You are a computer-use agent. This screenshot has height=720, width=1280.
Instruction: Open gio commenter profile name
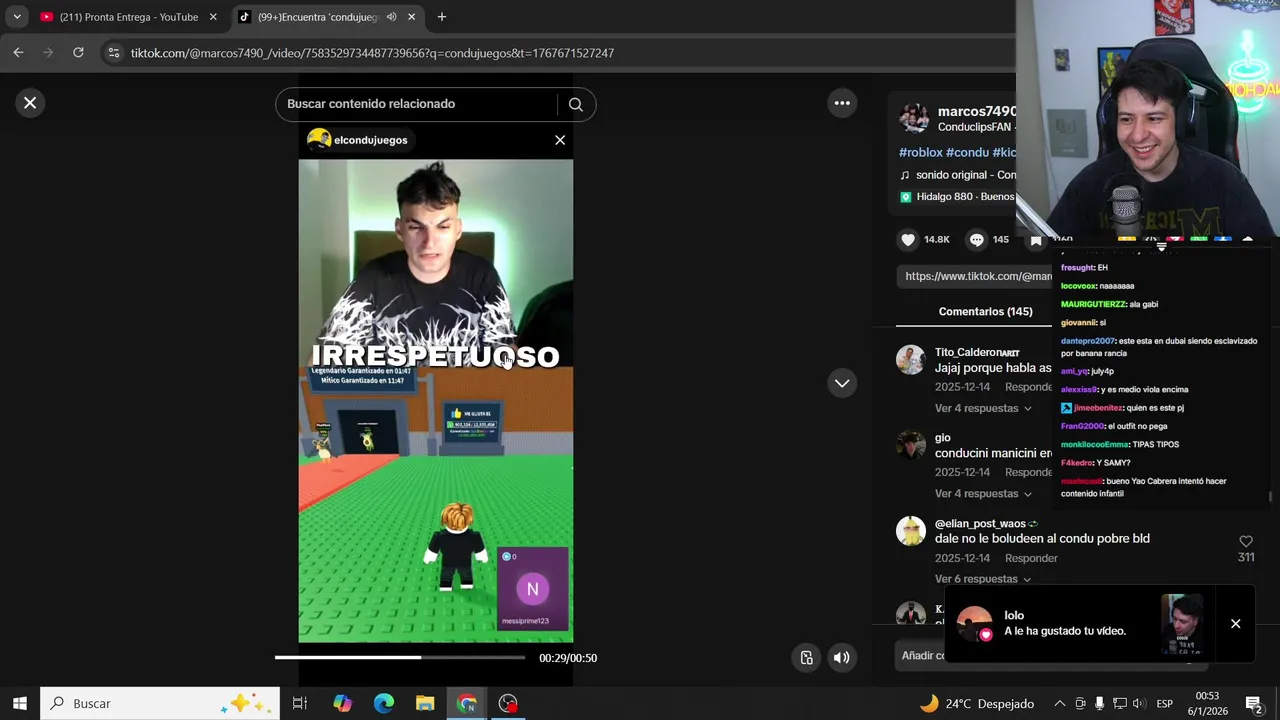pyautogui.click(x=942, y=438)
